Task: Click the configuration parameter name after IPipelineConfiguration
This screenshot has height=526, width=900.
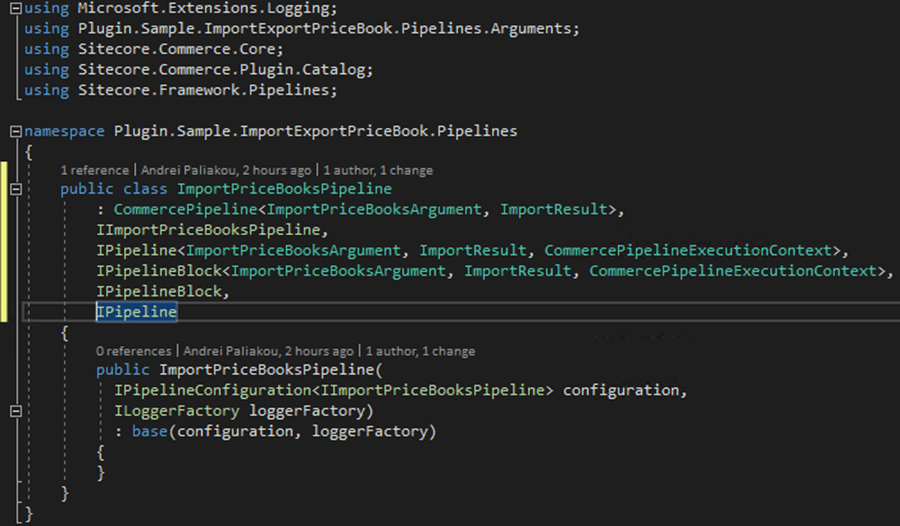Action: (x=621, y=391)
